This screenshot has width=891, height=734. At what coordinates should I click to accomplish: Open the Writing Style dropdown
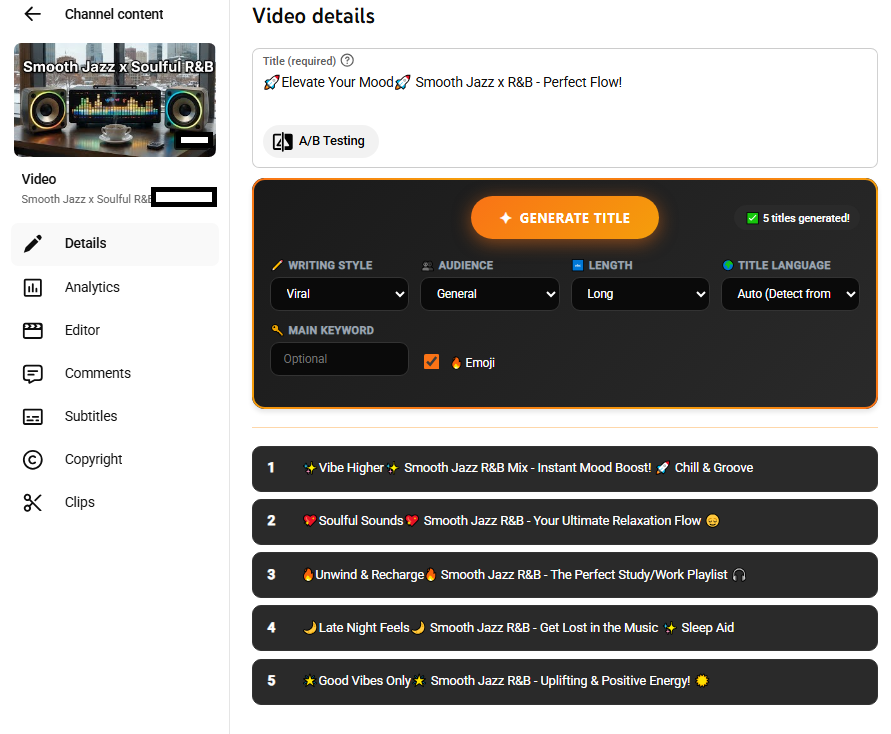point(339,294)
